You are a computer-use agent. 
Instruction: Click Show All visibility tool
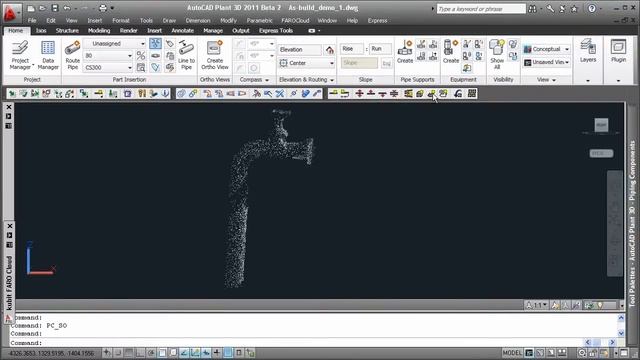click(x=497, y=54)
